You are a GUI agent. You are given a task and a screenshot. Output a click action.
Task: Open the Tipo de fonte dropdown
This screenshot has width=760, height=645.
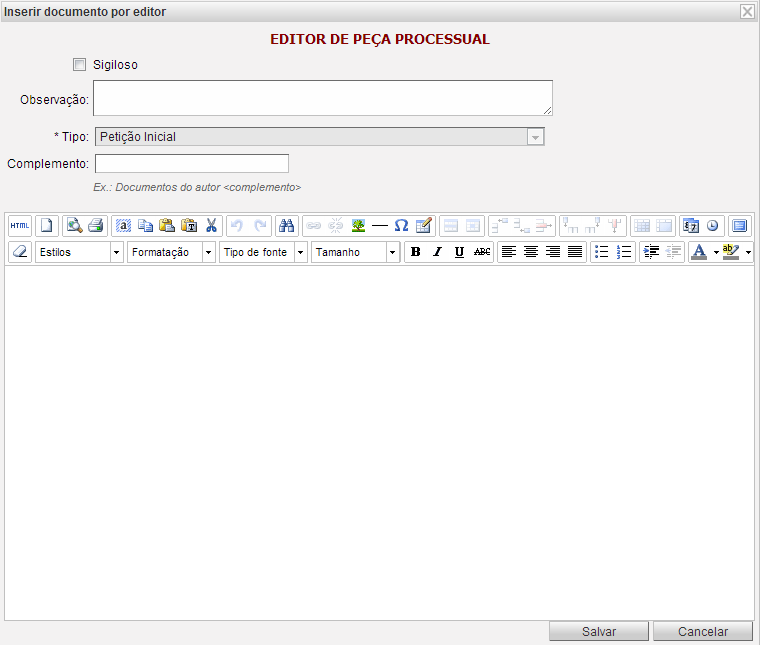(x=263, y=252)
